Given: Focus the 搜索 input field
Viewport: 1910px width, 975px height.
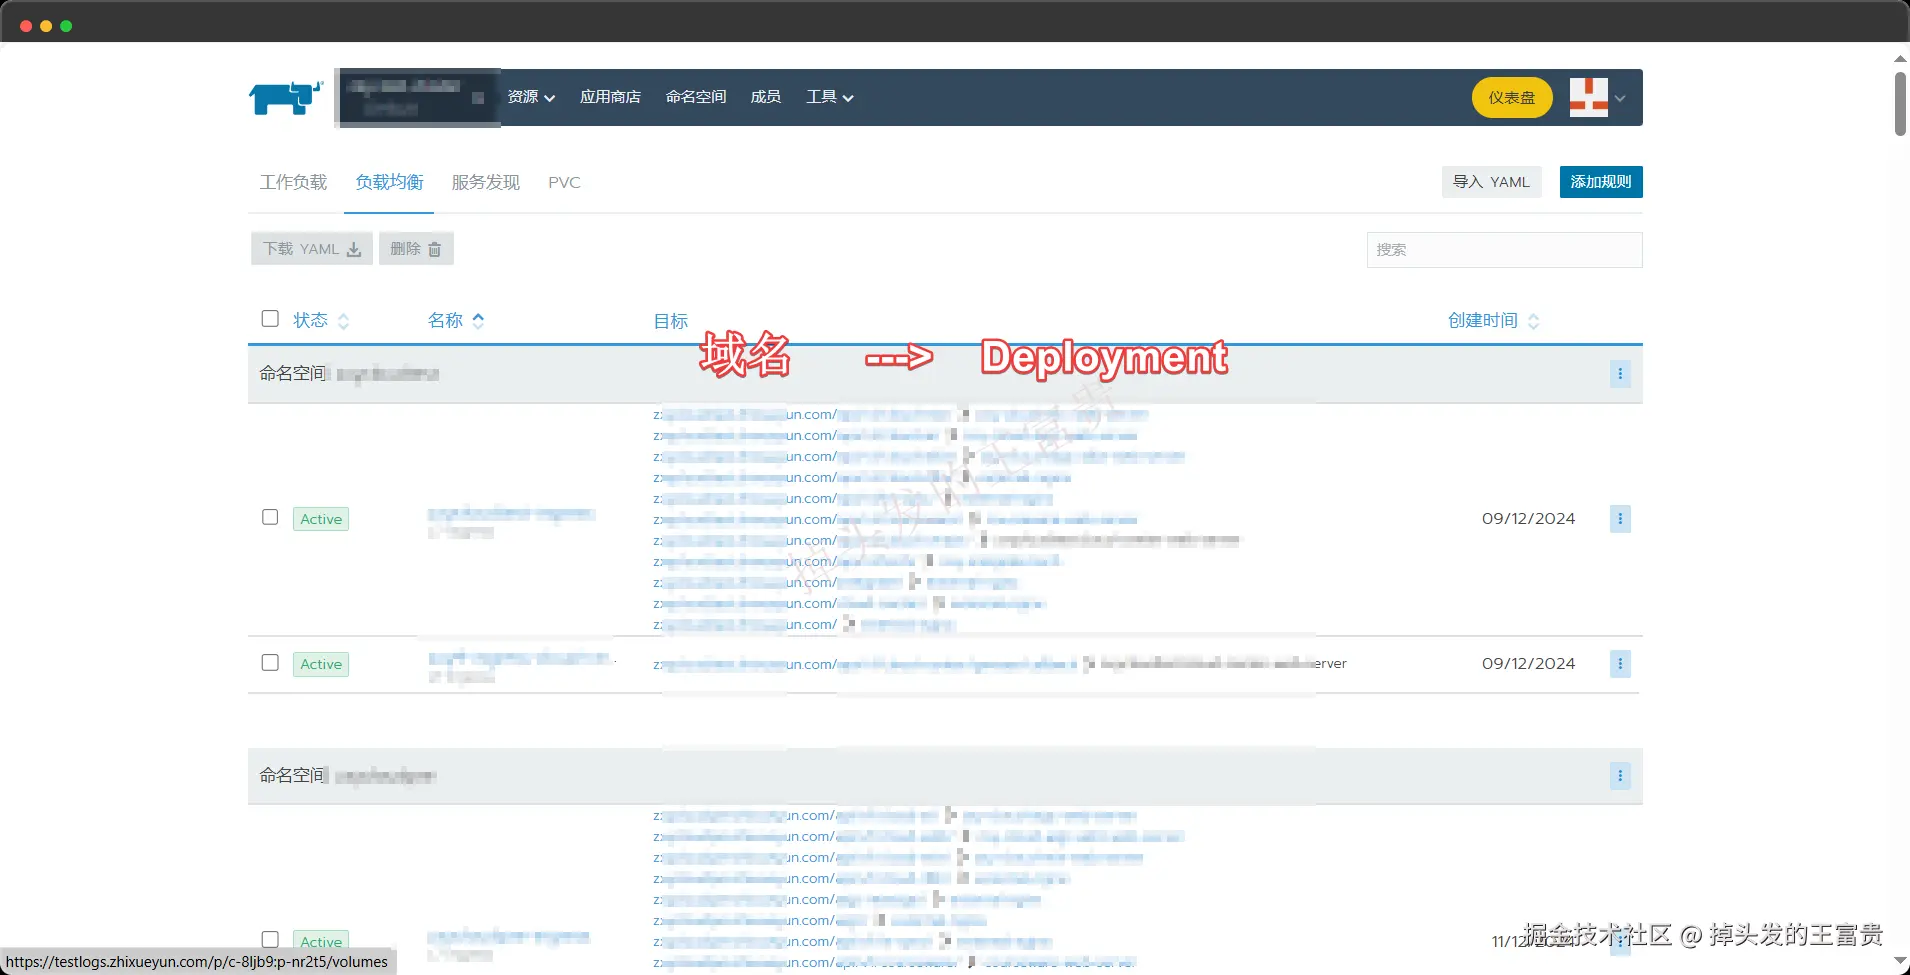Looking at the screenshot, I should point(1504,250).
